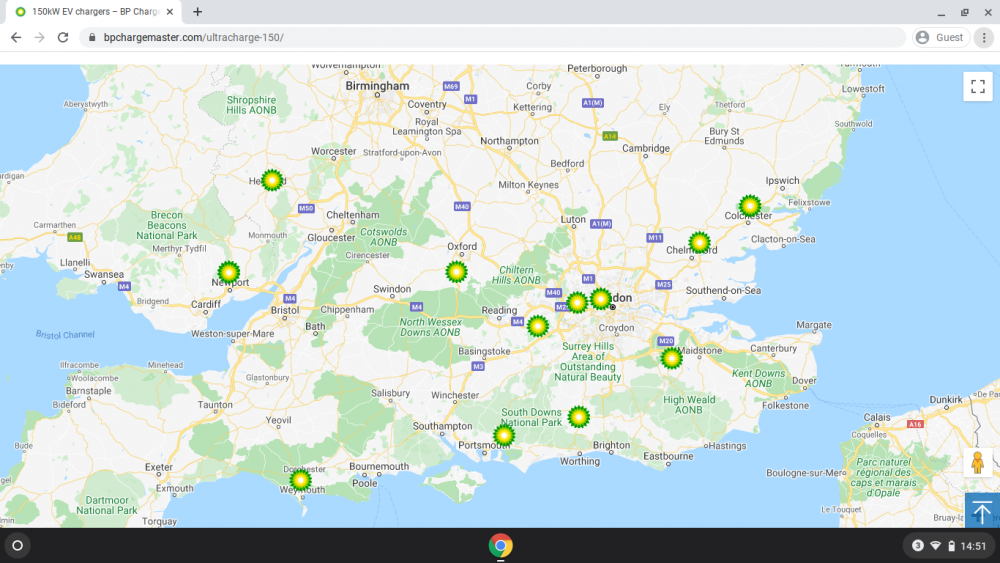Viewport: 1000px width, 563px height.
Task: Click the back-to-top arrow button
Action: point(982,511)
